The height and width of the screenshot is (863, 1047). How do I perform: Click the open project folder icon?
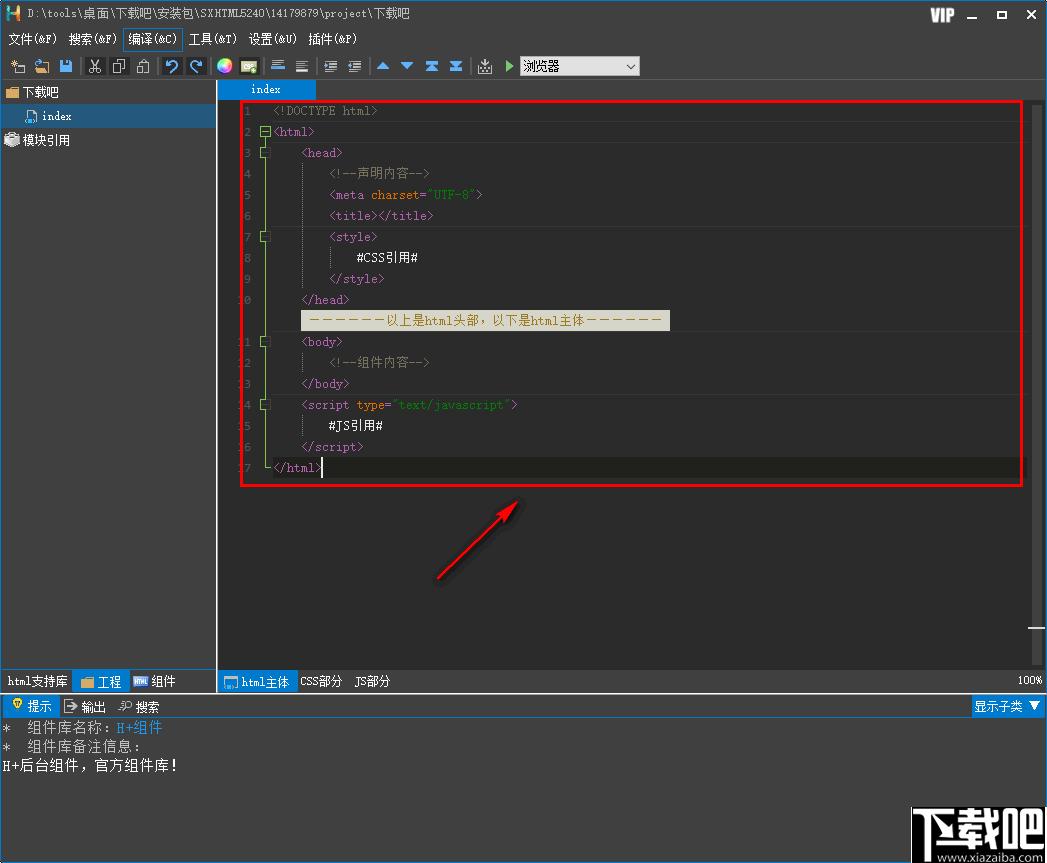[x=42, y=66]
